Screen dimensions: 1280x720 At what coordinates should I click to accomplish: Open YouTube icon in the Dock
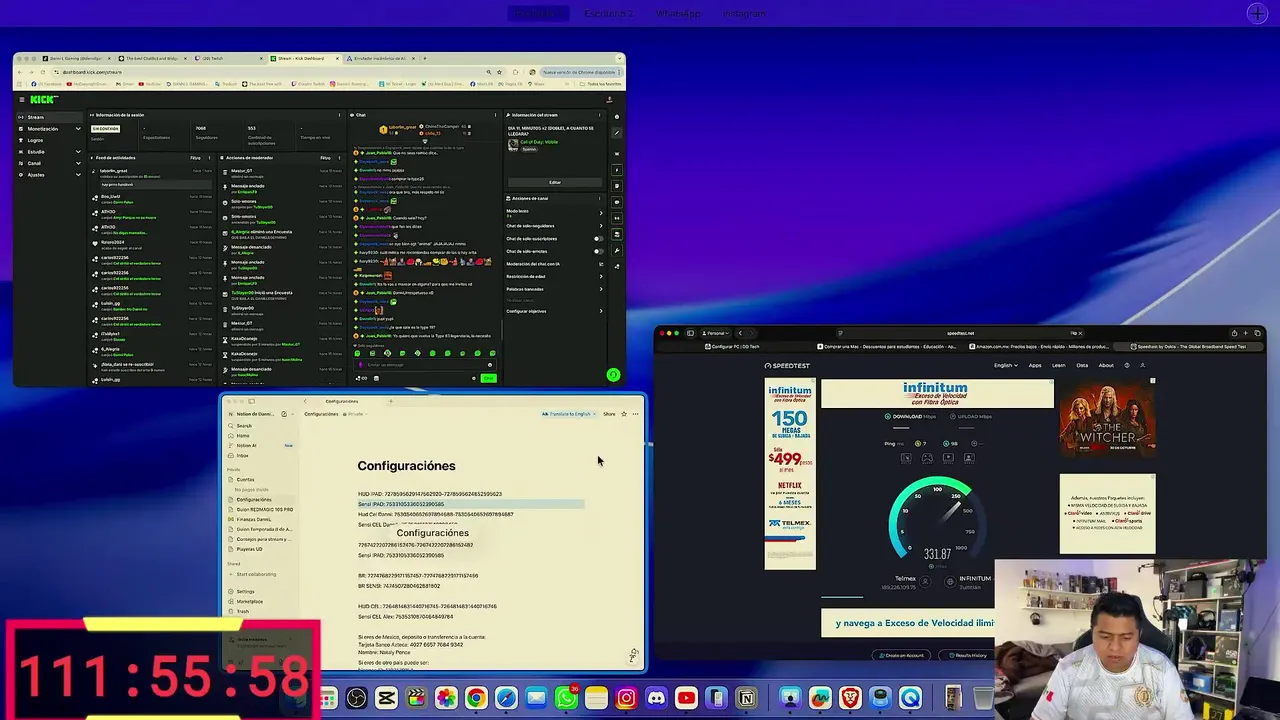686,697
